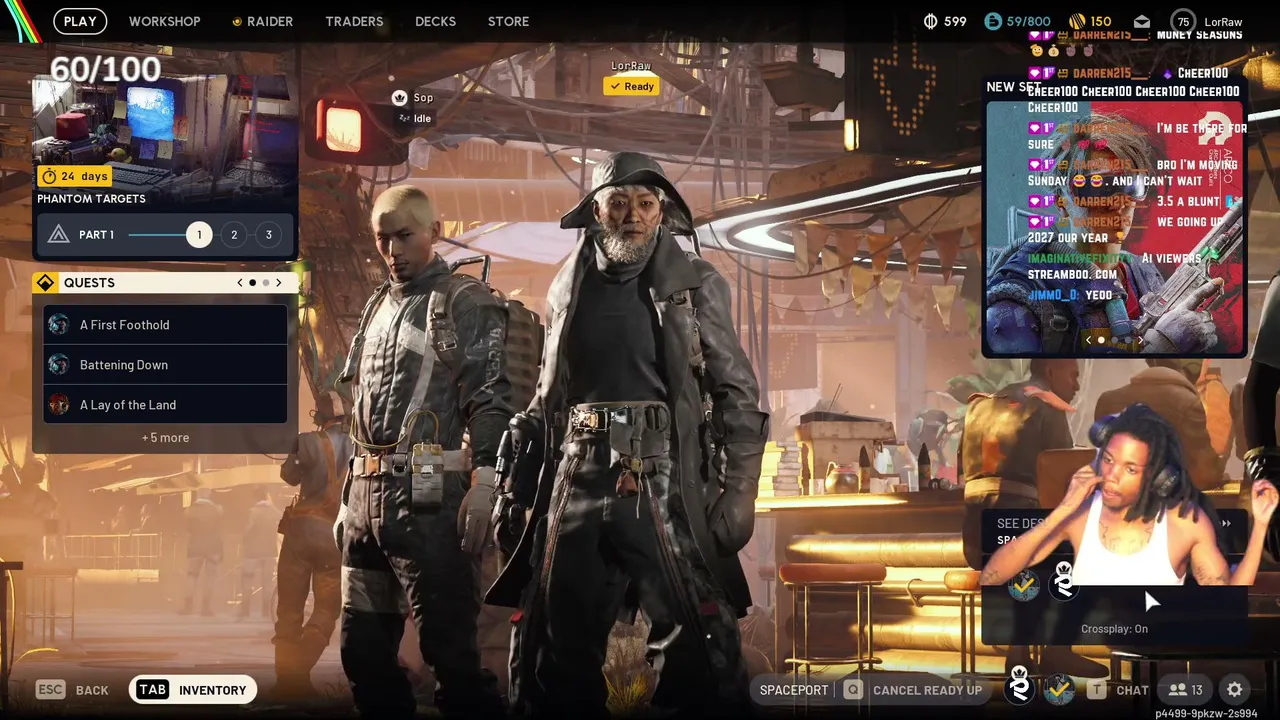The width and height of the screenshot is (1280, 720).
Task: Click the checkmarked avatar in the squad panel
Action: [x=1023, y=587]
